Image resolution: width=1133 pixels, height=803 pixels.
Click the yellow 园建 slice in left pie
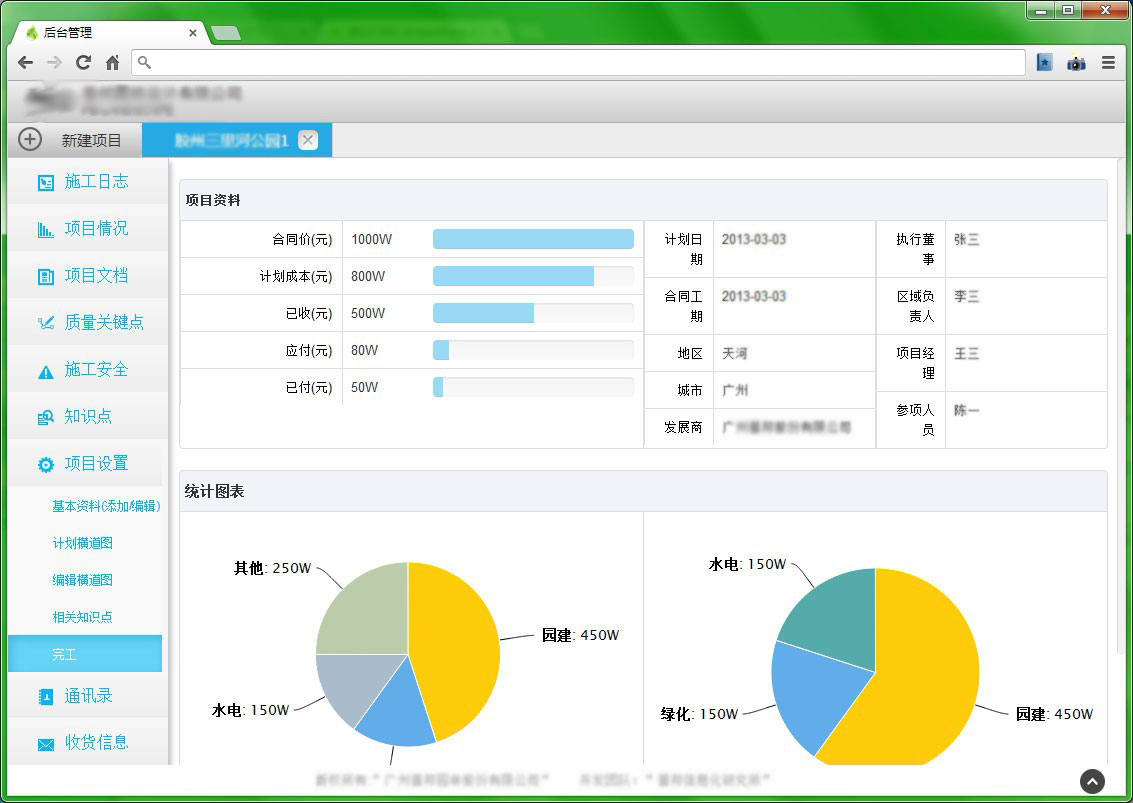coord(455,640)
